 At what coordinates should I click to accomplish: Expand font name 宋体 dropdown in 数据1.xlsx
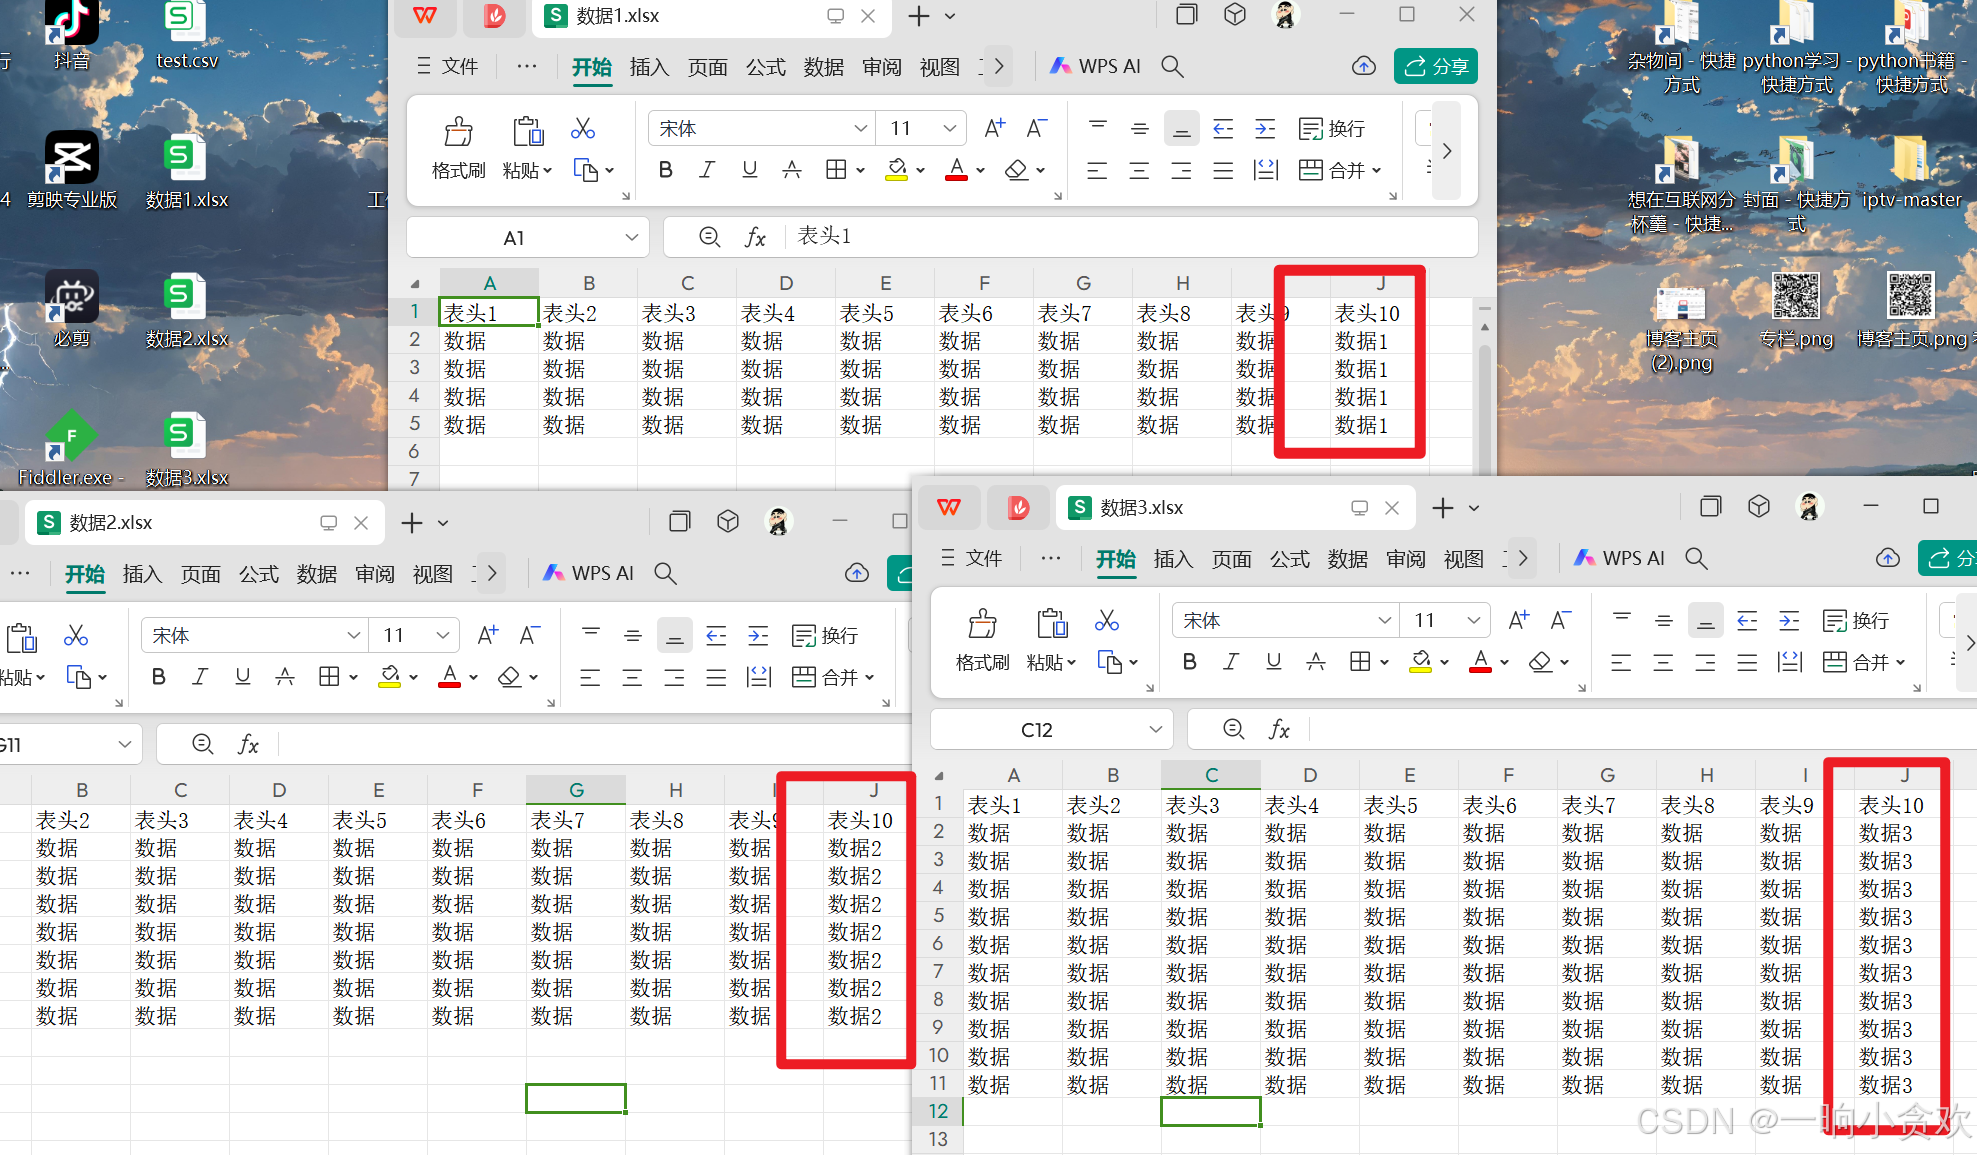click(859, 129)
